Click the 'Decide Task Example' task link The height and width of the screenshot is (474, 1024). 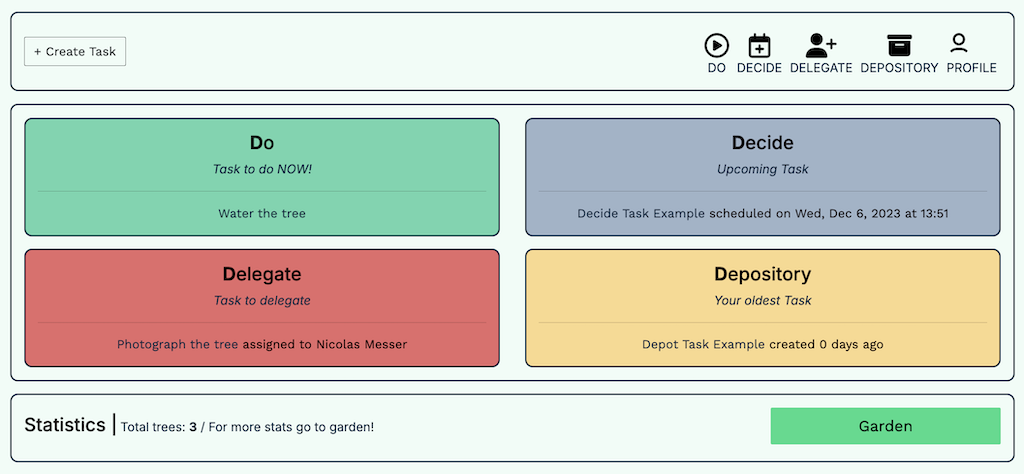[641, 213]
